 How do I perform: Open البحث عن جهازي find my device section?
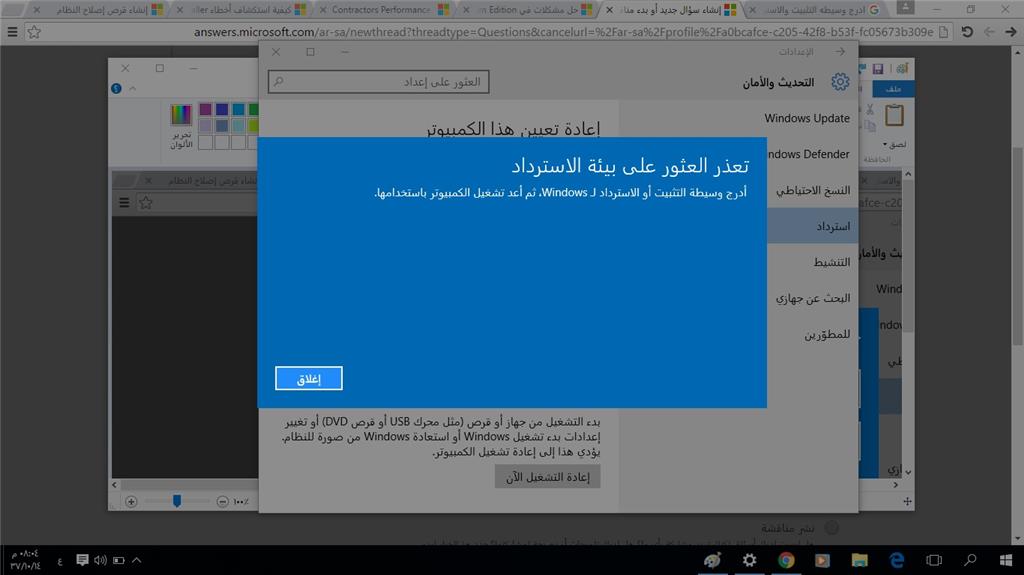(813, 298)
